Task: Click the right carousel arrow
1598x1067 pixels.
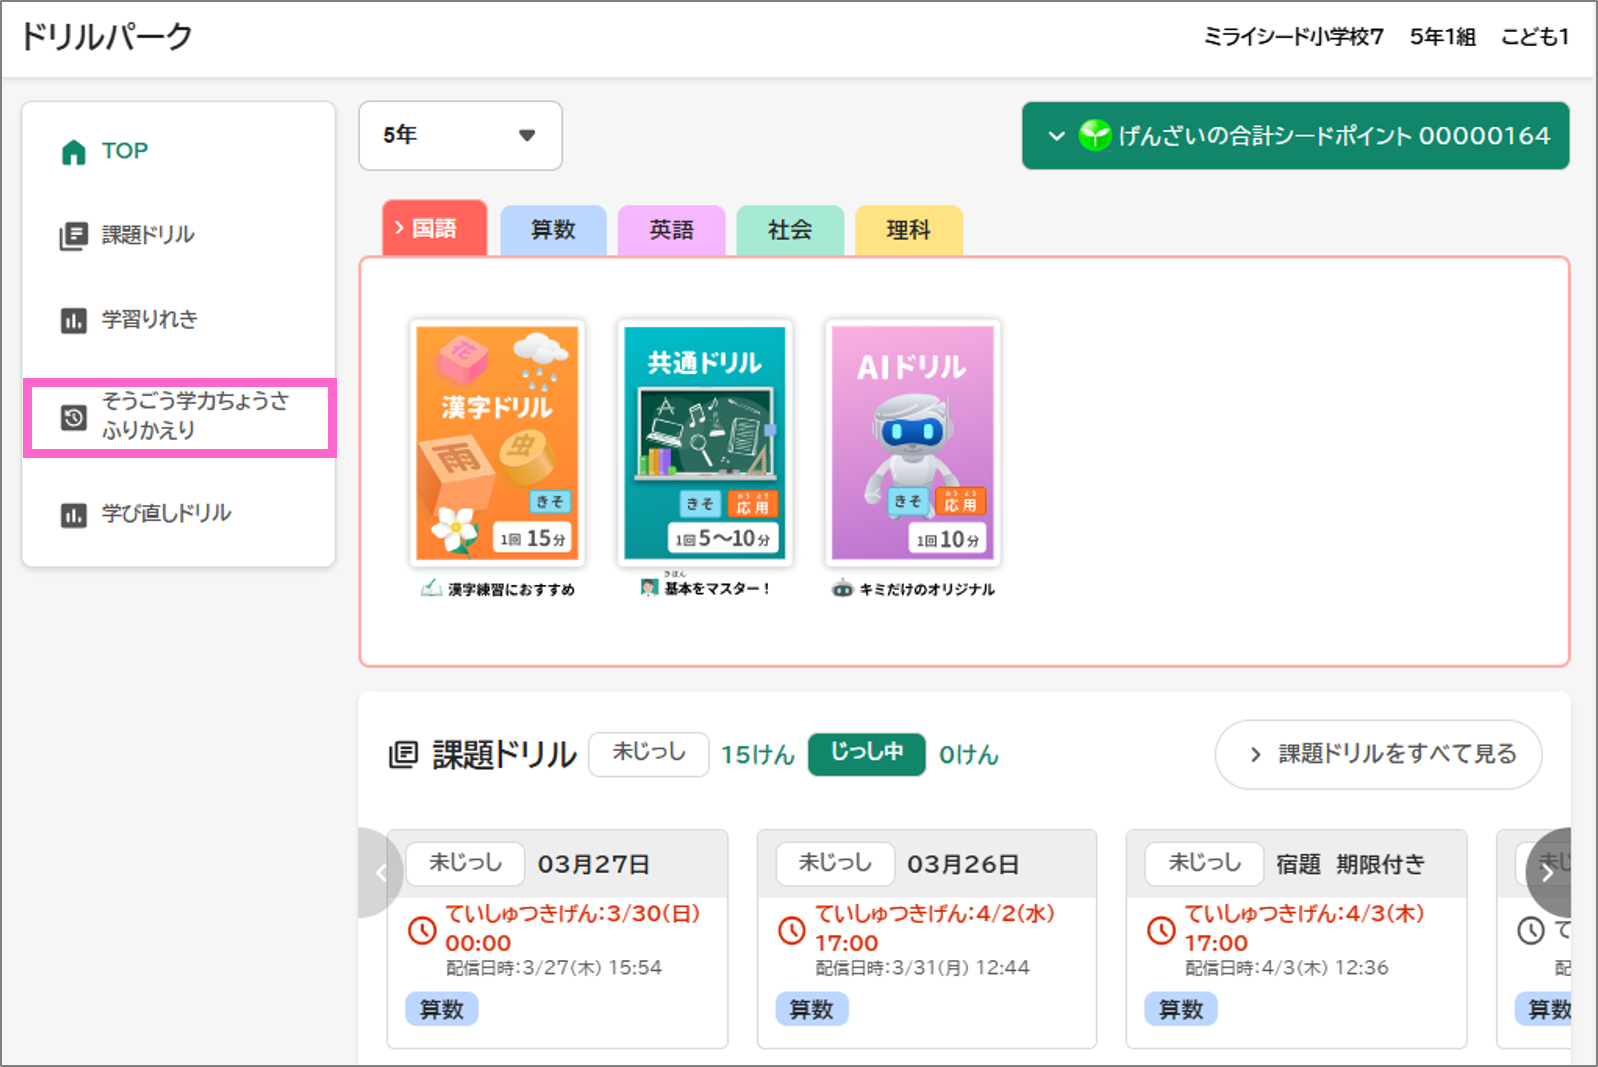Action: click(1547, 872)
